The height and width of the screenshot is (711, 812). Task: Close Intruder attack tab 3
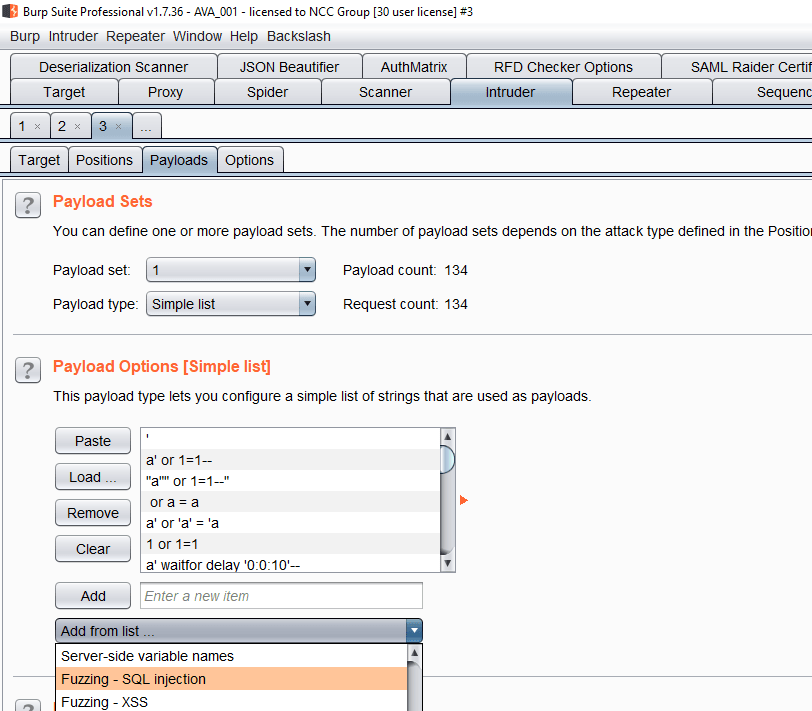(118, 127)
